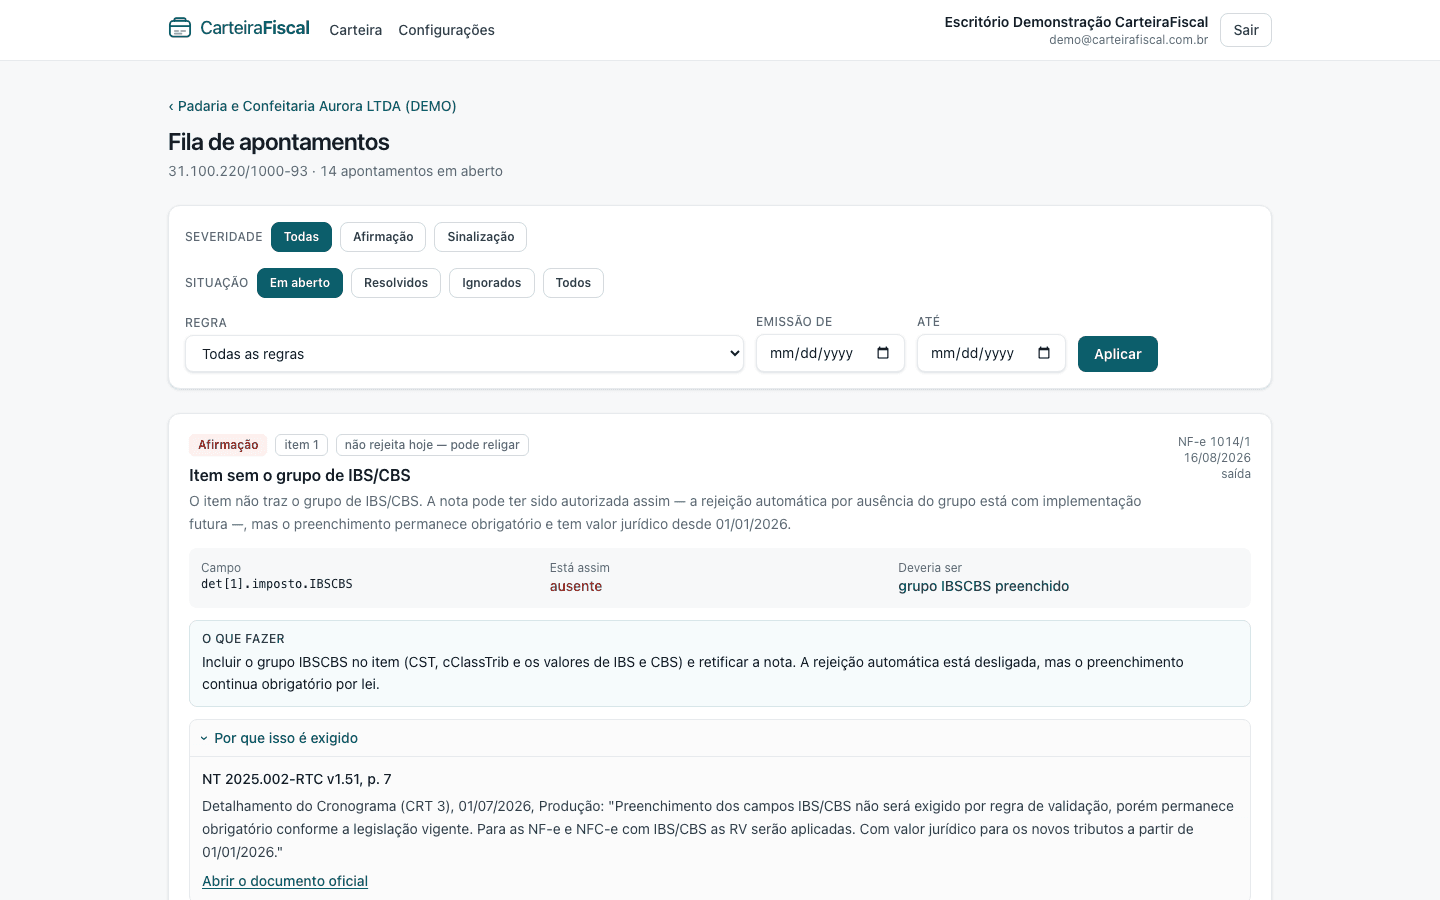Filter by severity 'Sinalização'

tap(481, 237)
